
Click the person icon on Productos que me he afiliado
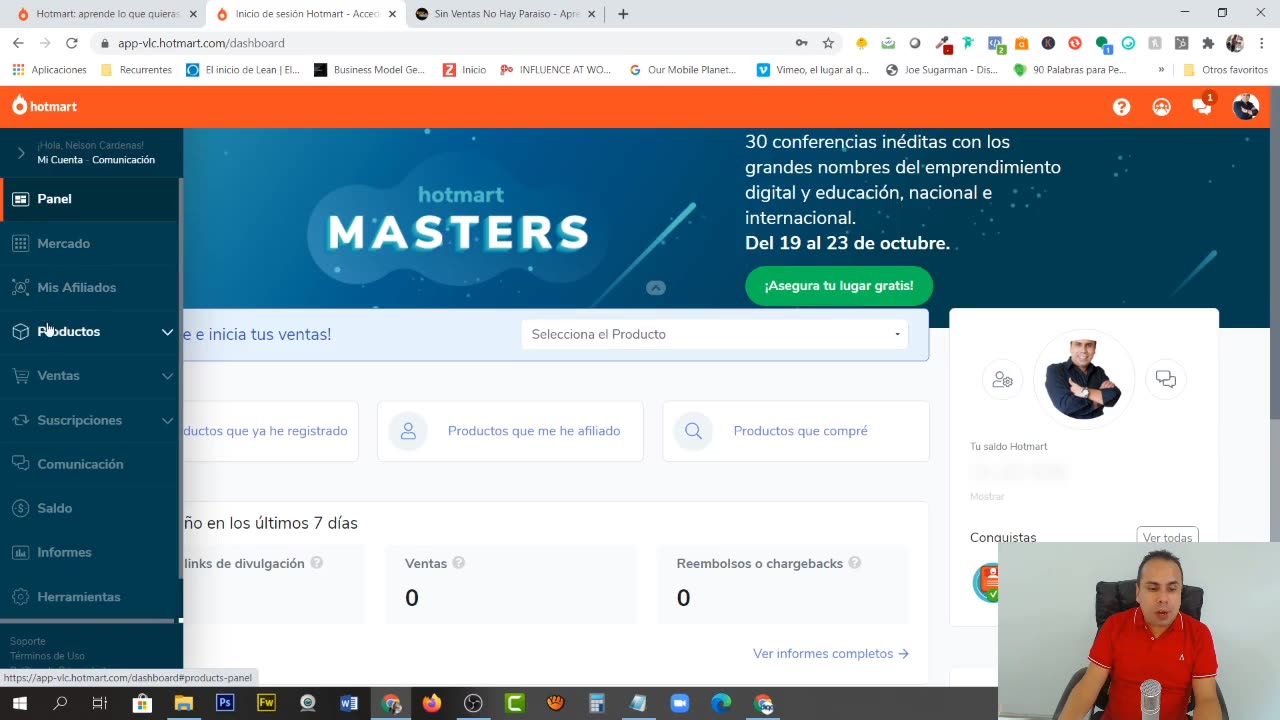coord(408,431)
